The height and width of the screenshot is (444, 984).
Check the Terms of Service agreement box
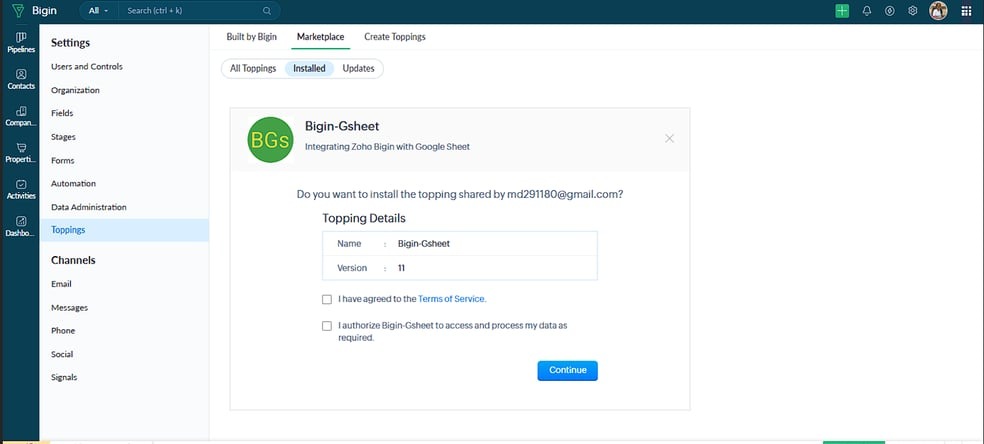[327, 300]
